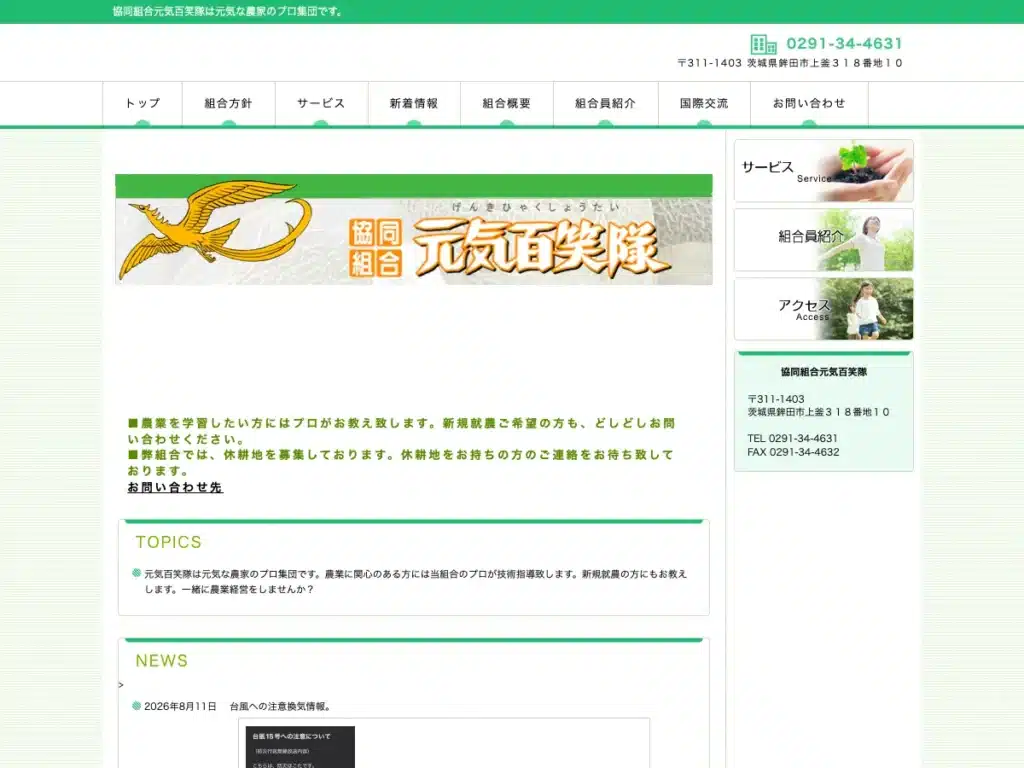
Task: Follow the お問い合わせ先 link
Action: click(175, 487)
